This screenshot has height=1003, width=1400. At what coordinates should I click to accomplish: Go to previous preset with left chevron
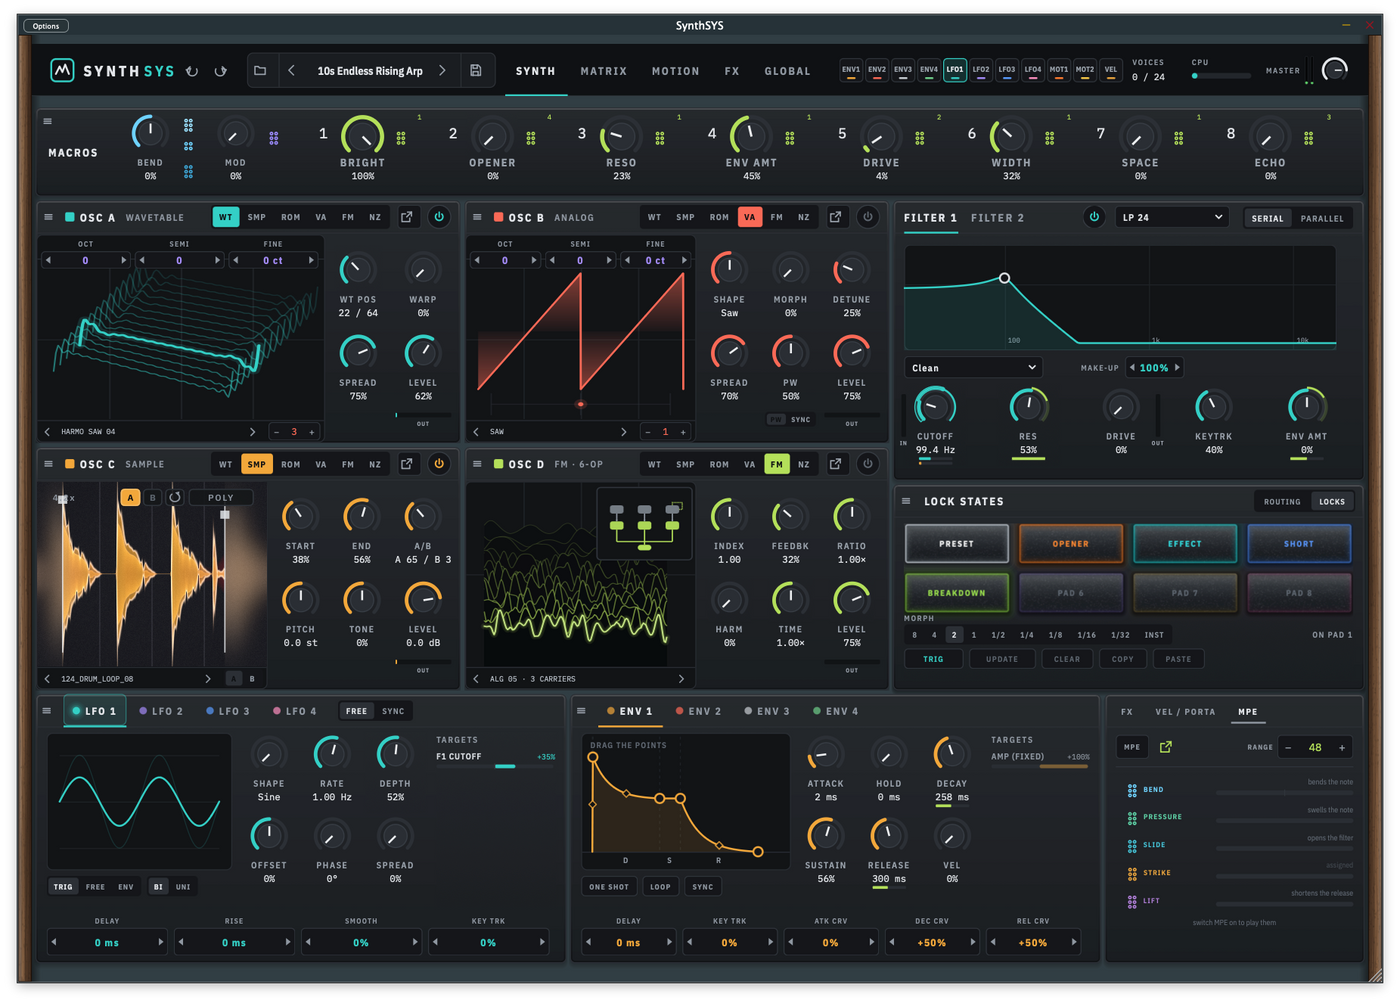pos(291,71)
